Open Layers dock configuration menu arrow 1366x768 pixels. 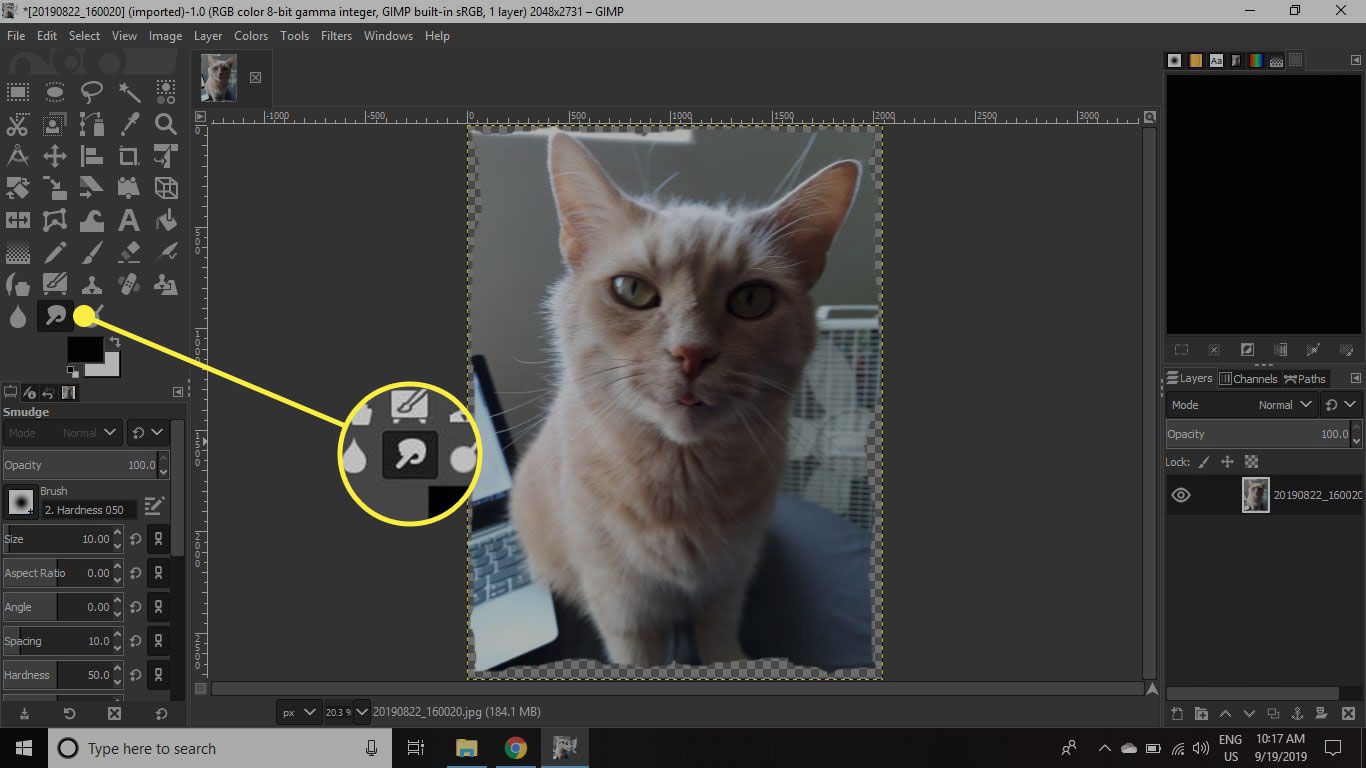[x=1355, y=379]
